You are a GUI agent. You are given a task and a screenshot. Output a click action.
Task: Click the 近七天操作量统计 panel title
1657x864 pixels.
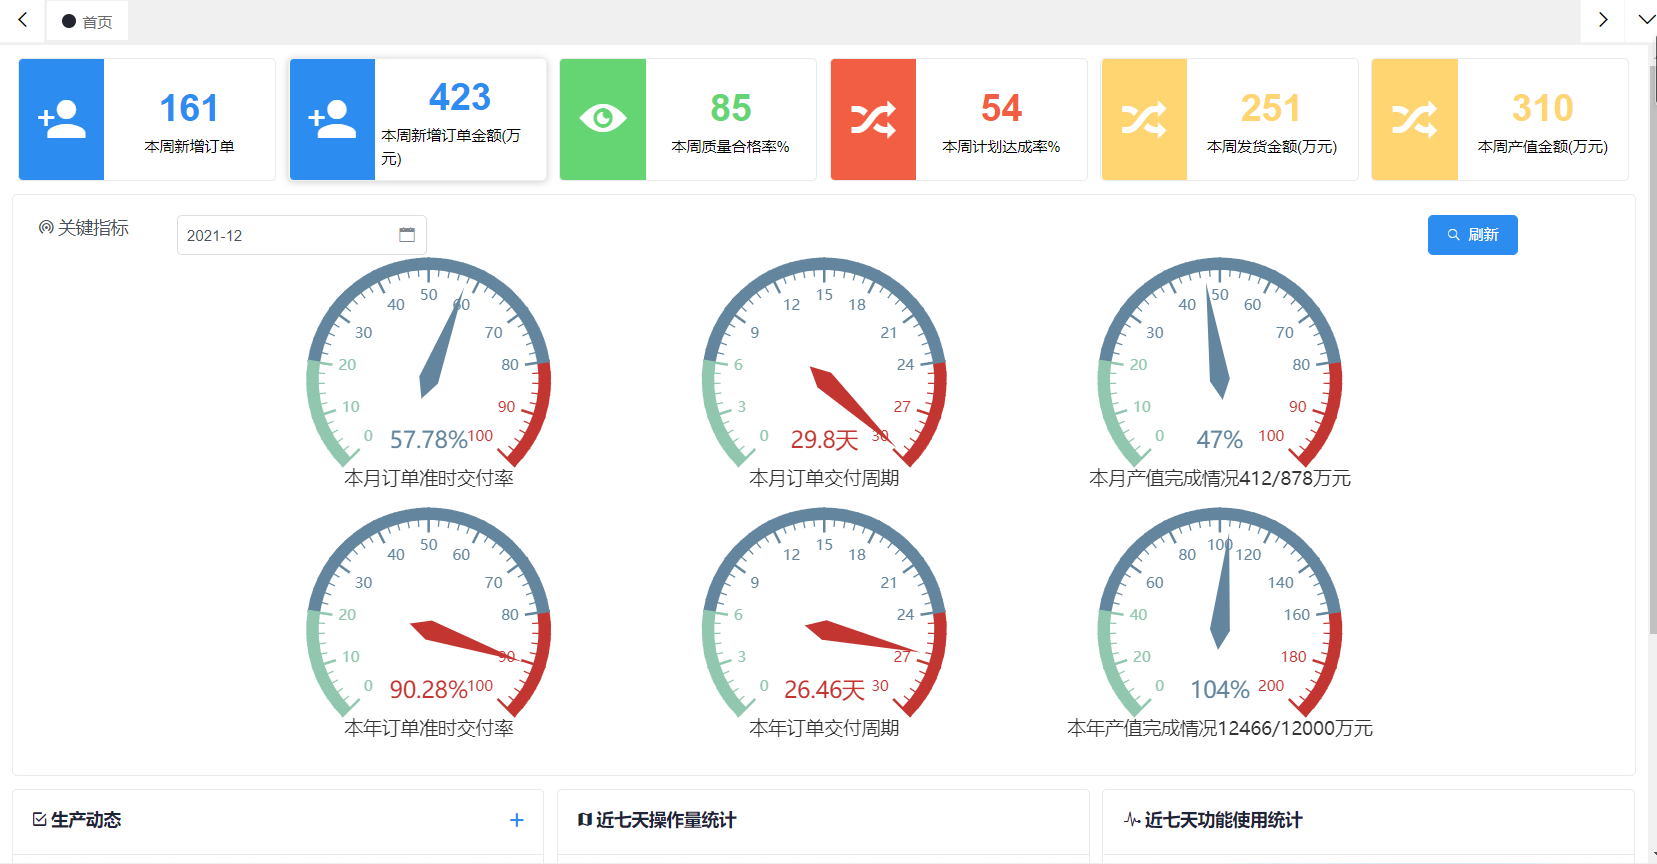[666, 820]
